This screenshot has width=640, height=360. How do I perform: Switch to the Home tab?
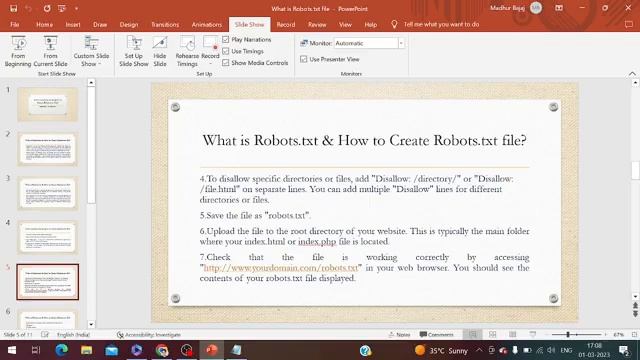pyautogui.click(x=44, y=24)
